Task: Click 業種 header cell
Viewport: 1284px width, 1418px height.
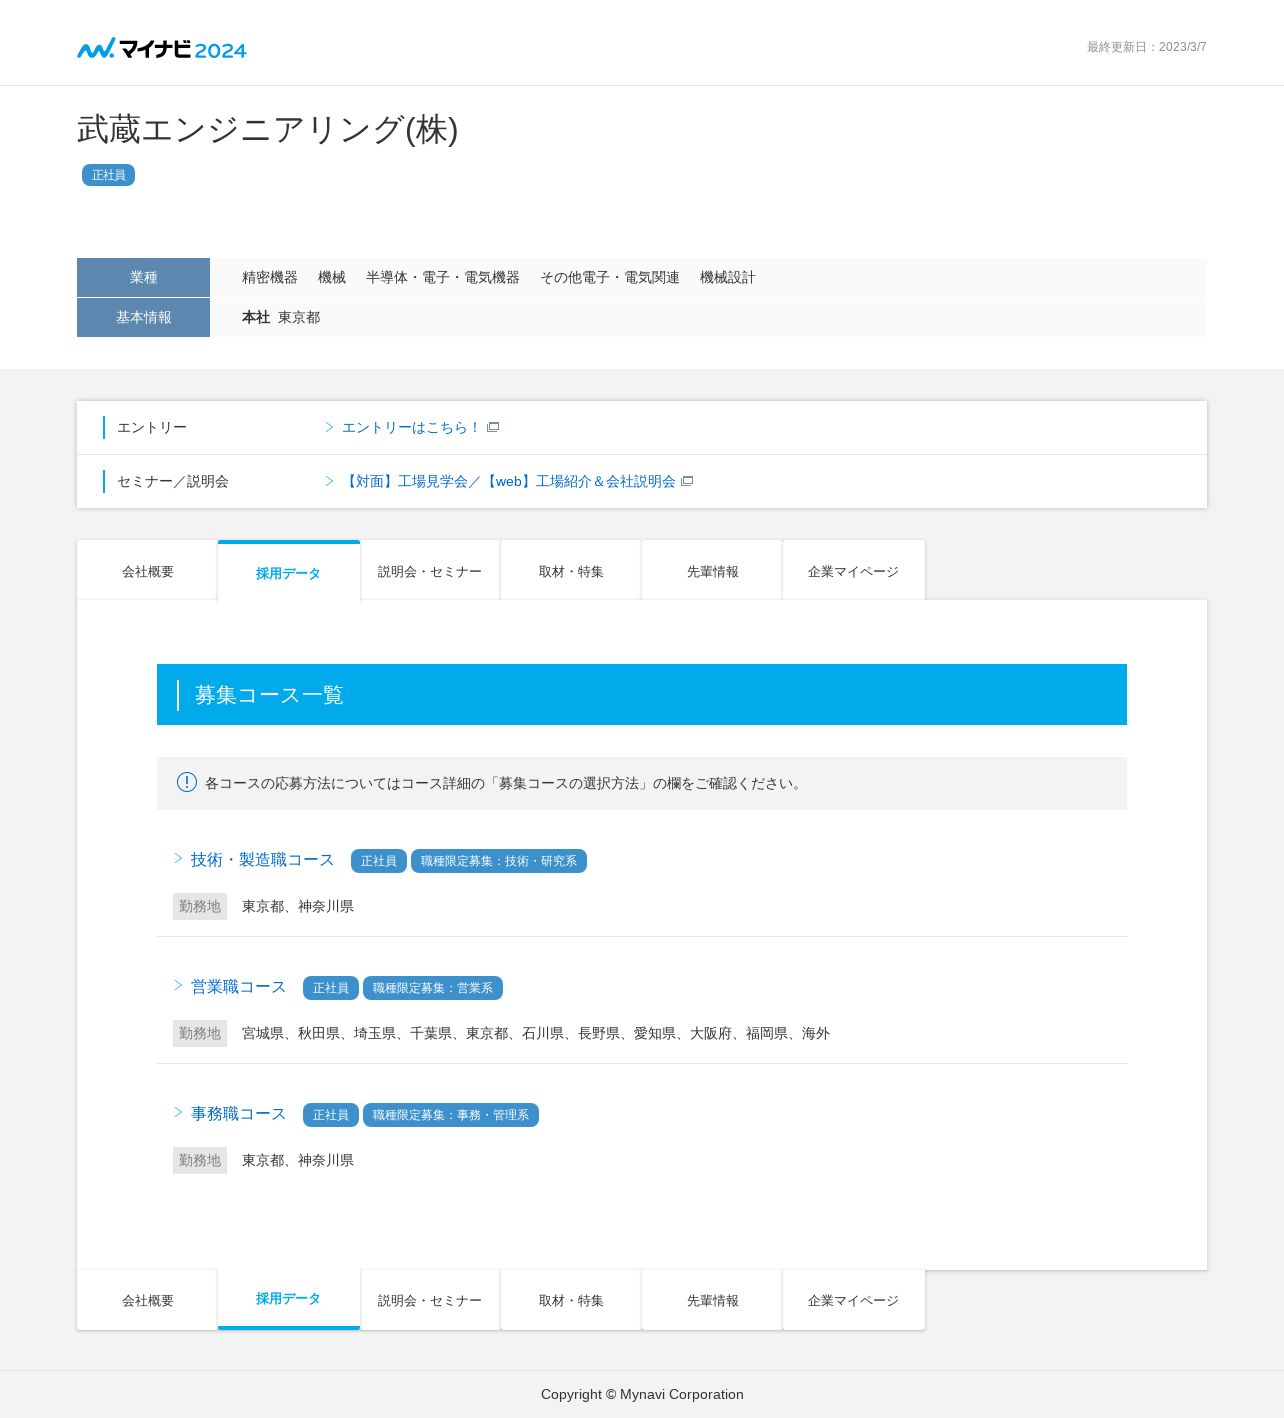Action: pyautogui.click(x=143, y=278)
